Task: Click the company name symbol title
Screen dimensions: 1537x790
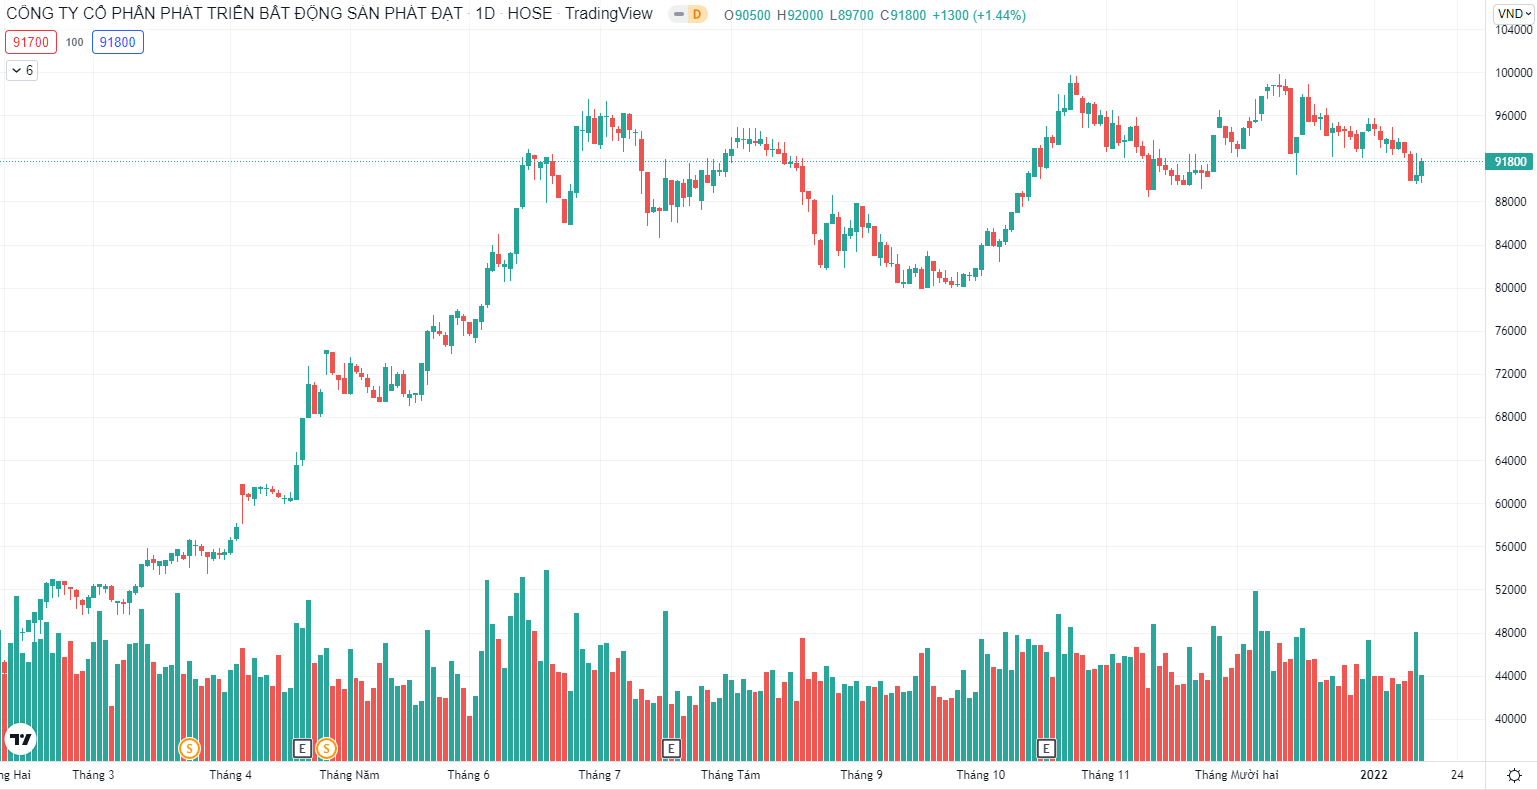Action: tap(234, 13)
